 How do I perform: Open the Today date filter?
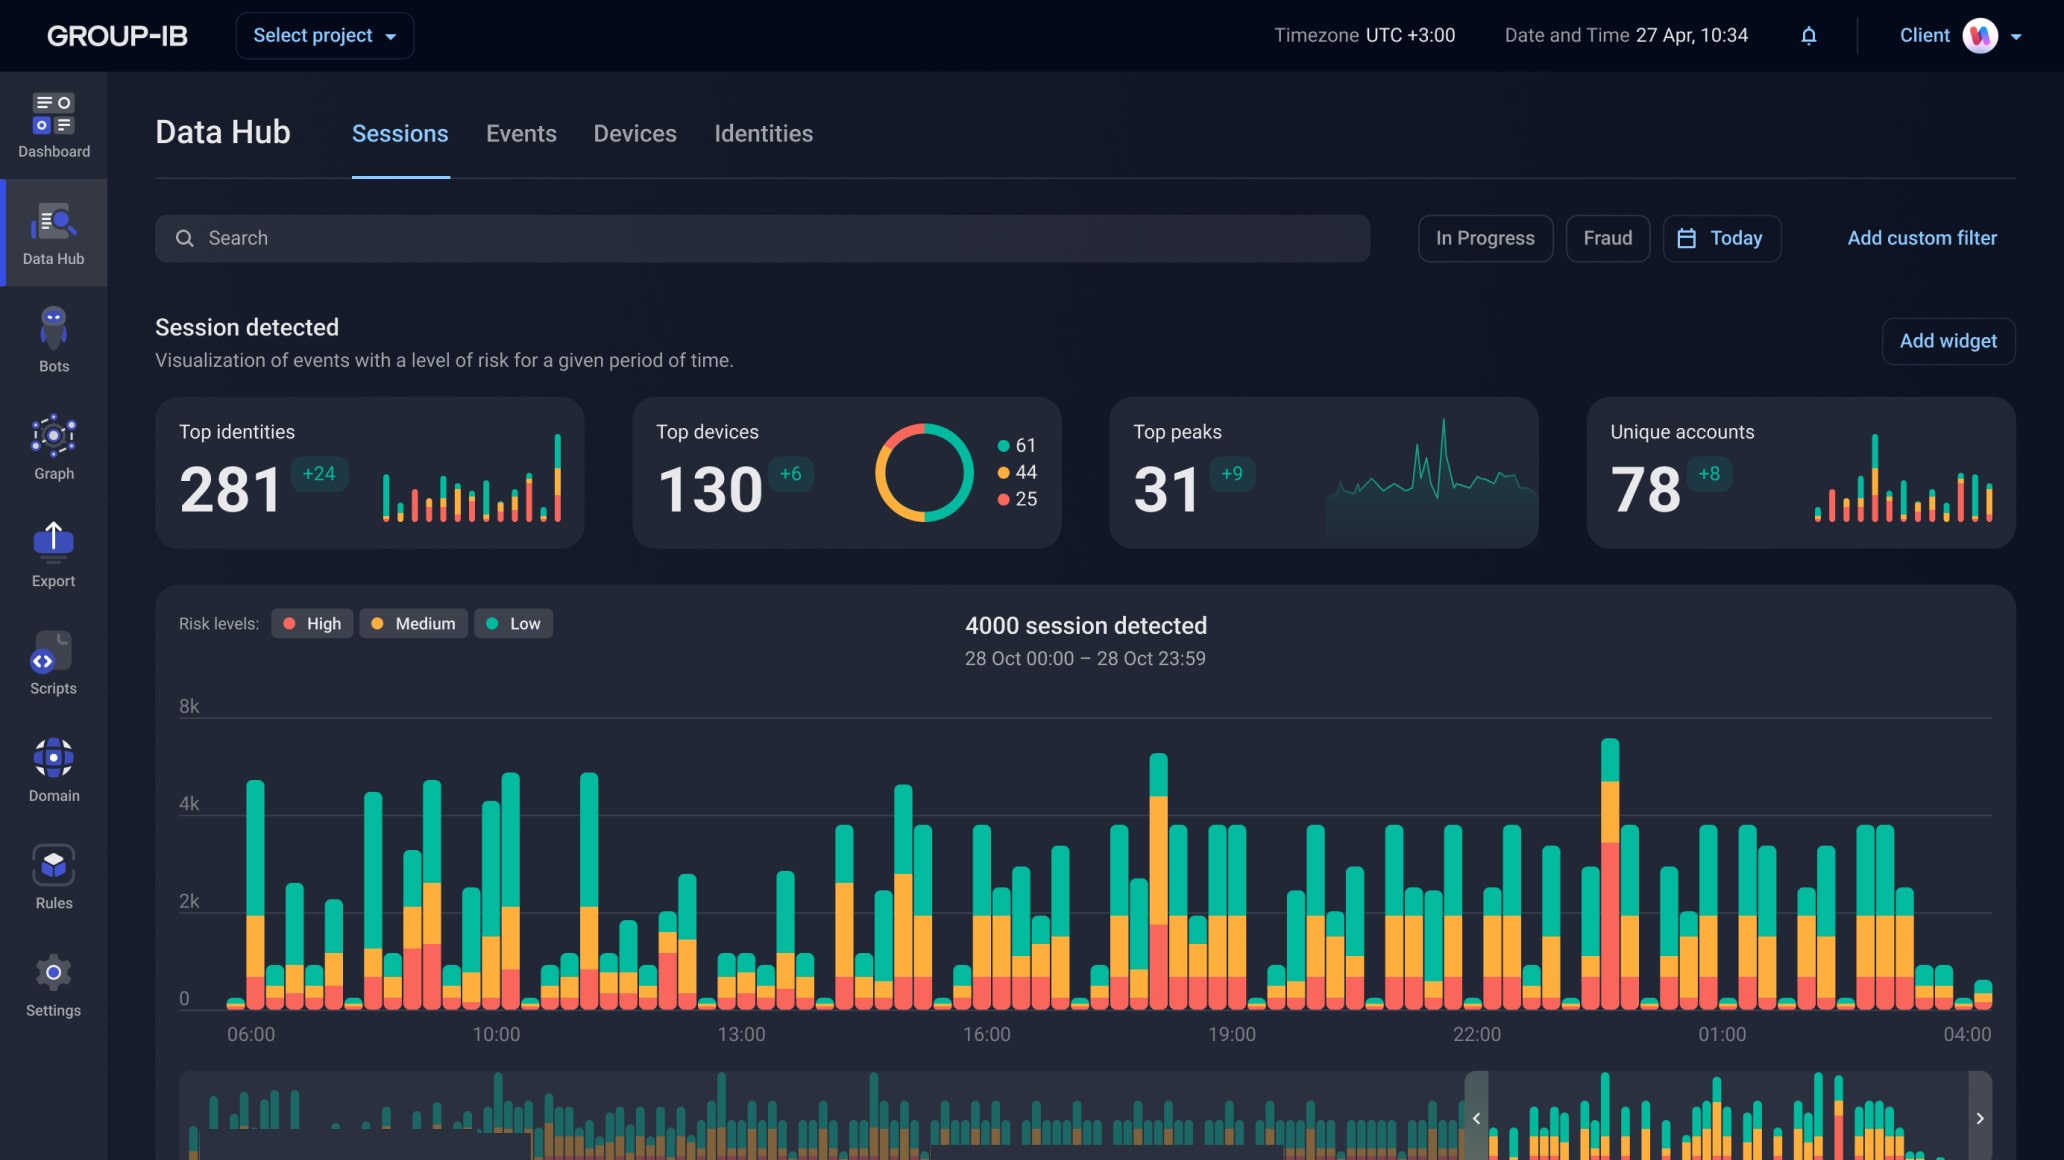point(1721,238)
